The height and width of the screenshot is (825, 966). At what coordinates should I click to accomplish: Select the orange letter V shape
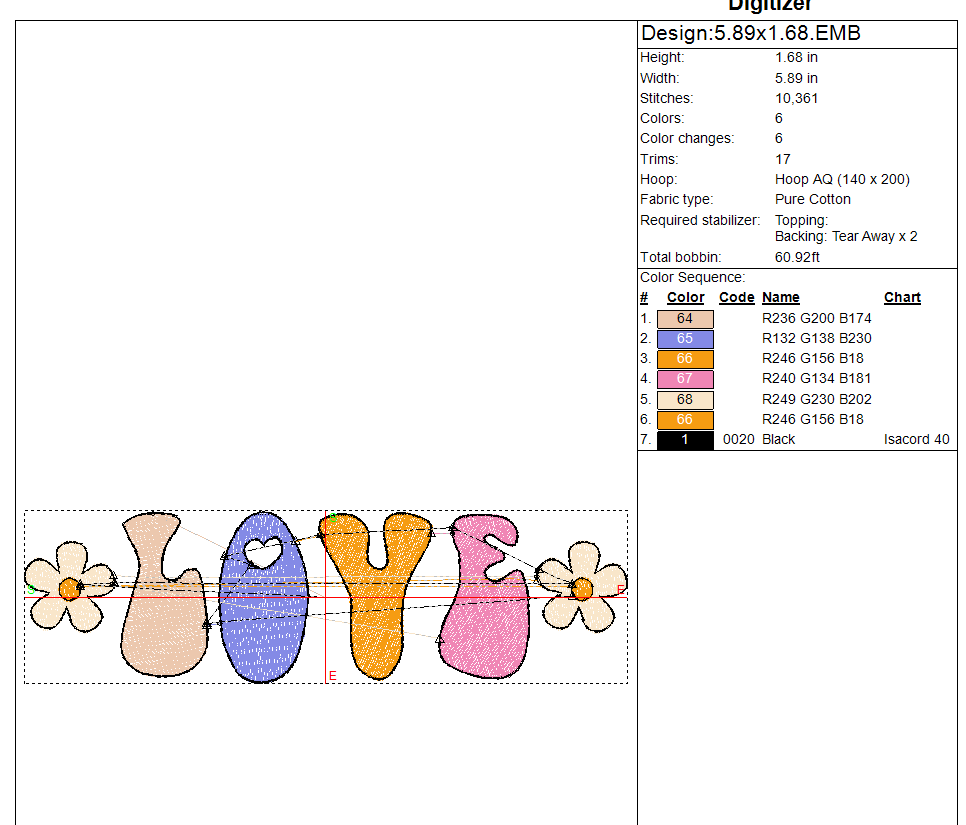pos(375,600)
